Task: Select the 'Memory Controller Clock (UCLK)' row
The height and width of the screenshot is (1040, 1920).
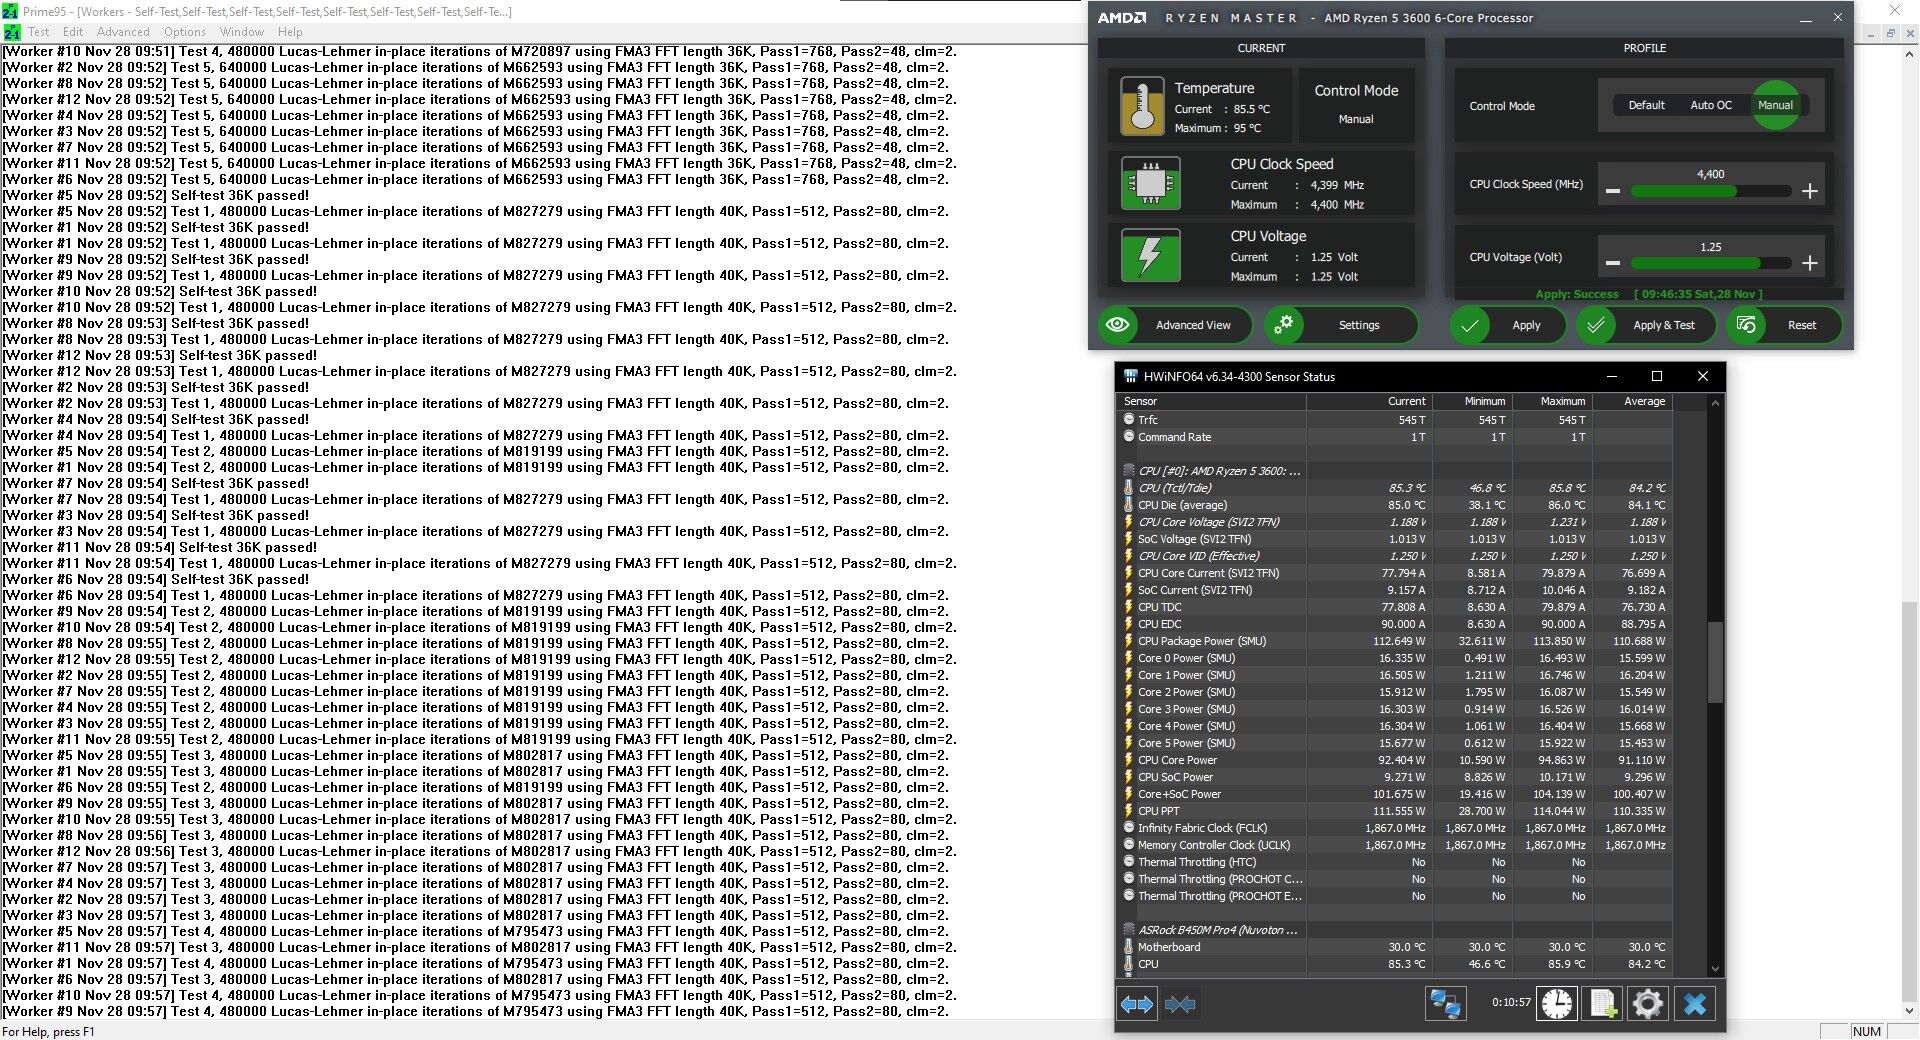Action: (x=1395, y=845)
